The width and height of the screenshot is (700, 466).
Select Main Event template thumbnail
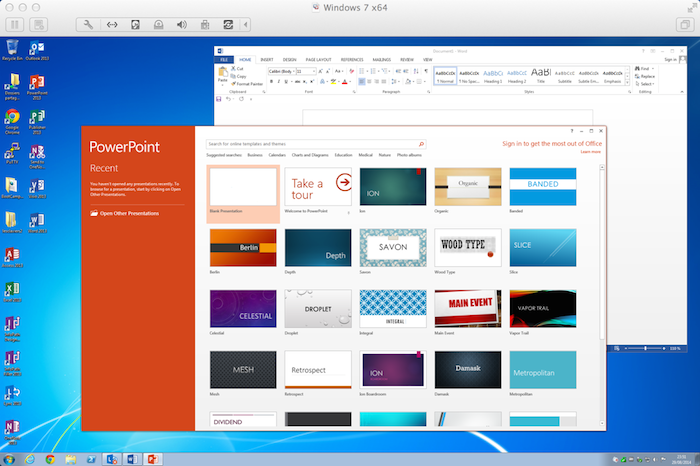coord(467,308)
